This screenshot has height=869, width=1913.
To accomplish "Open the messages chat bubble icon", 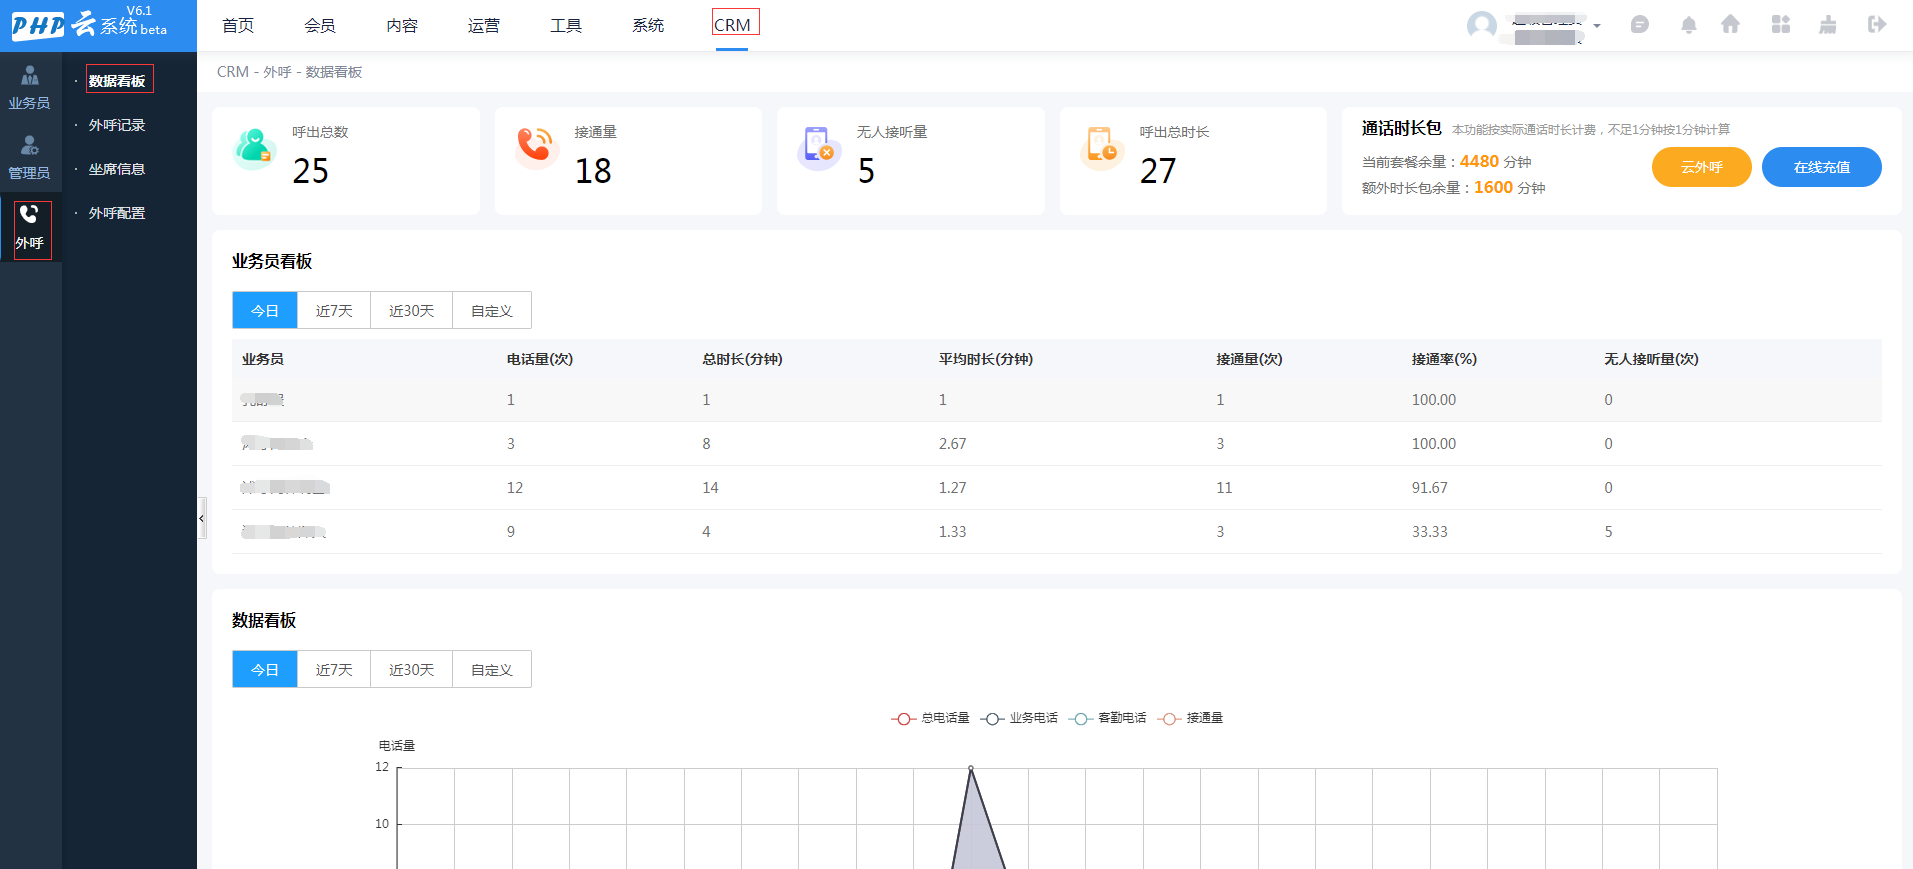I will [x=1639, y=25].
